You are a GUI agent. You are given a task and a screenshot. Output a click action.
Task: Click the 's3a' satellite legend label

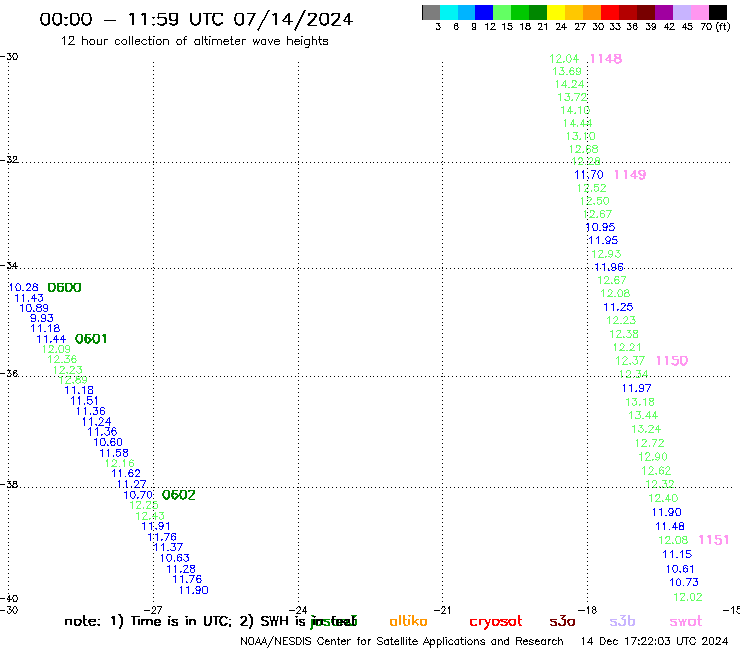(x=562, y=622)
